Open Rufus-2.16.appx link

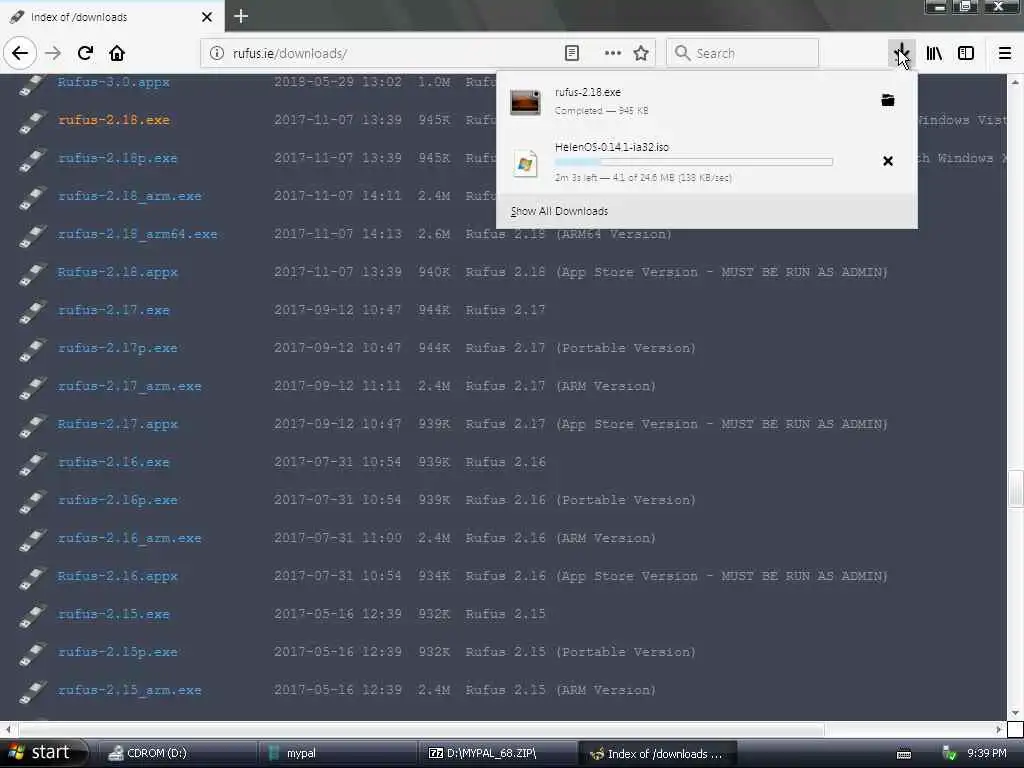[x=118, y=576]
